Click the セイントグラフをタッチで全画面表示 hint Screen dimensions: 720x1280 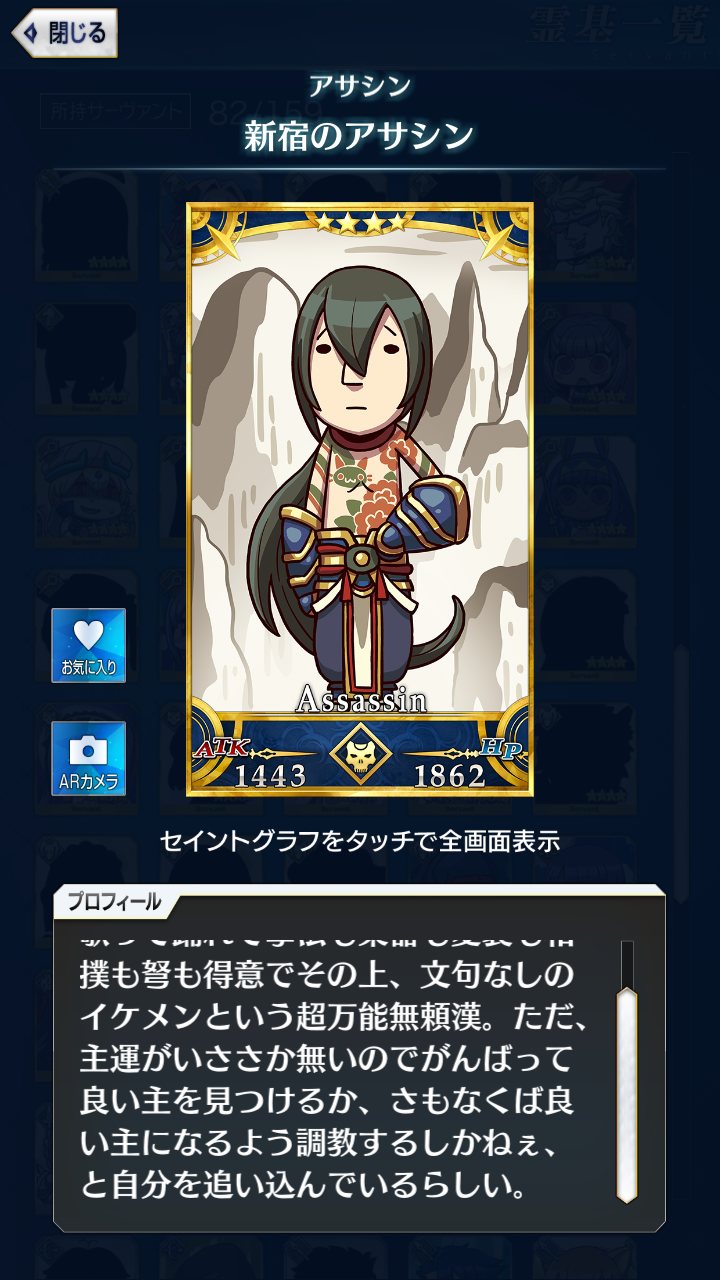(360, 841)
